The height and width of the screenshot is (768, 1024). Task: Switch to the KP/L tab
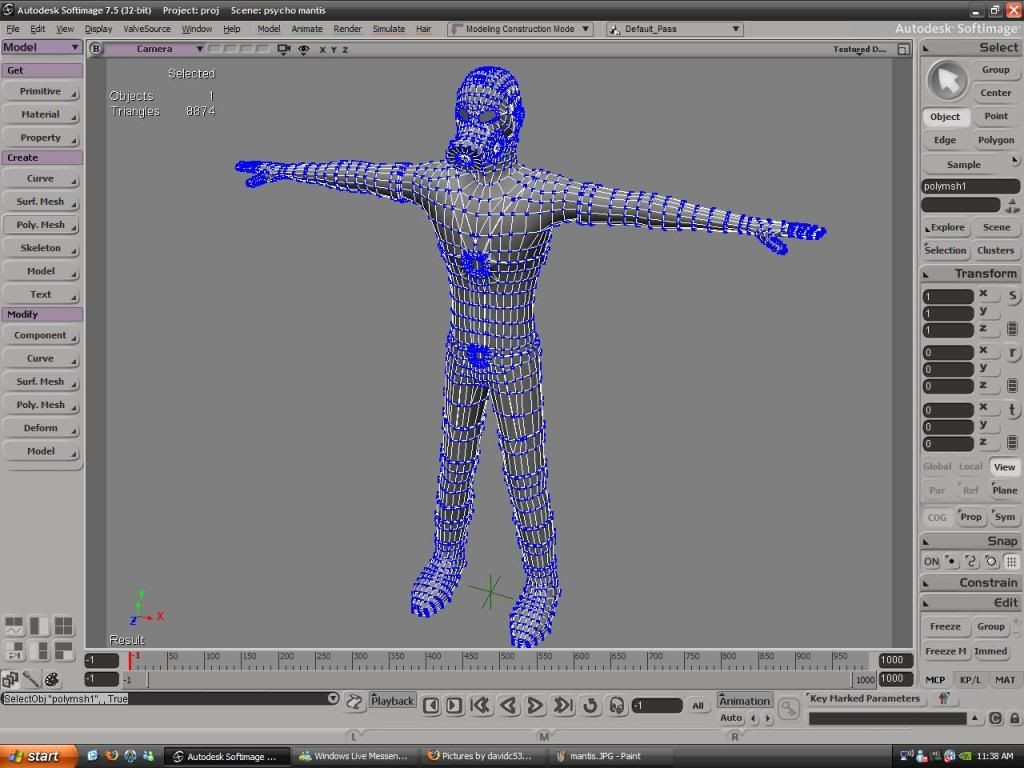[970, 680]
